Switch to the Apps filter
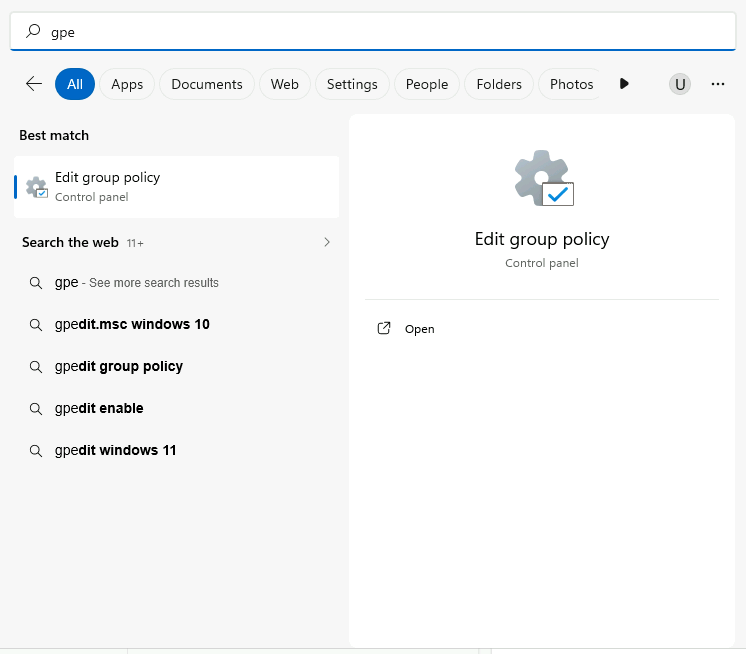 pos(127,84)
